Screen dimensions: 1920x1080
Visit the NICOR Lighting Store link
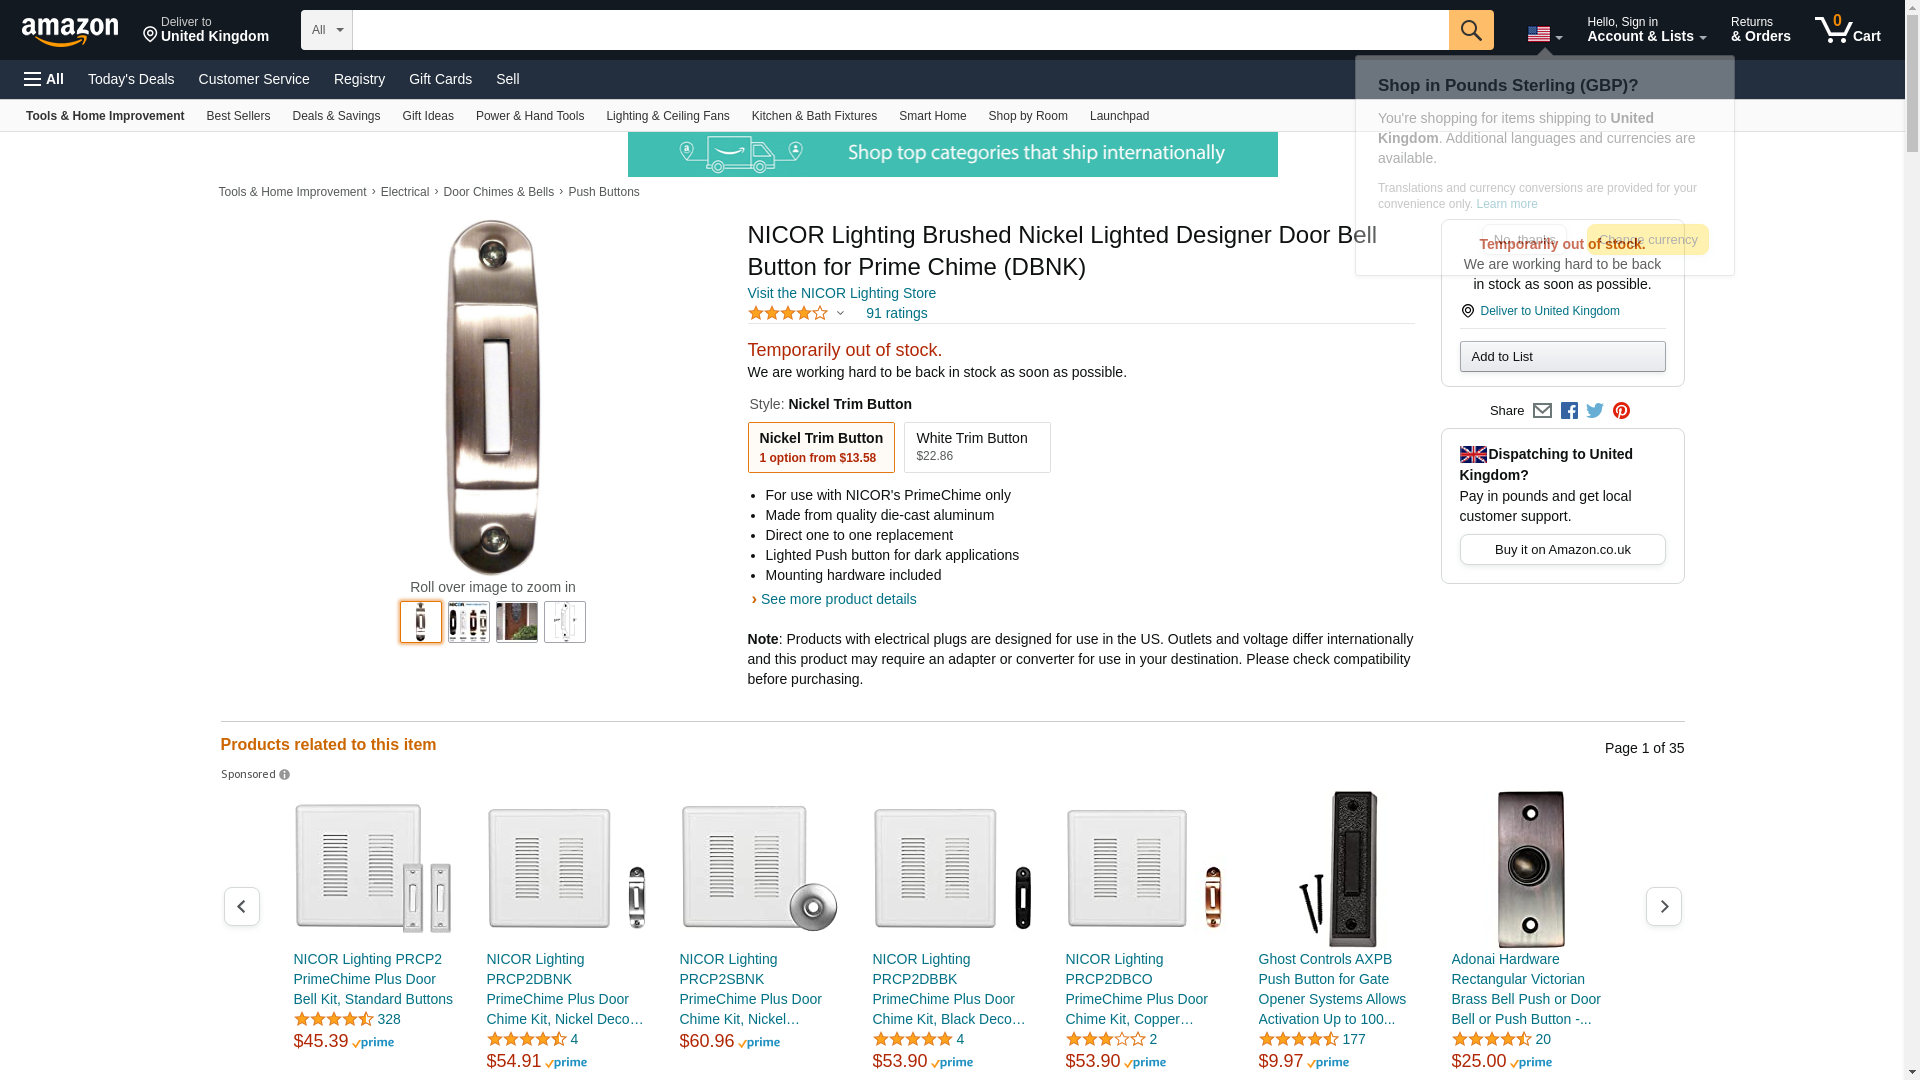841,293
